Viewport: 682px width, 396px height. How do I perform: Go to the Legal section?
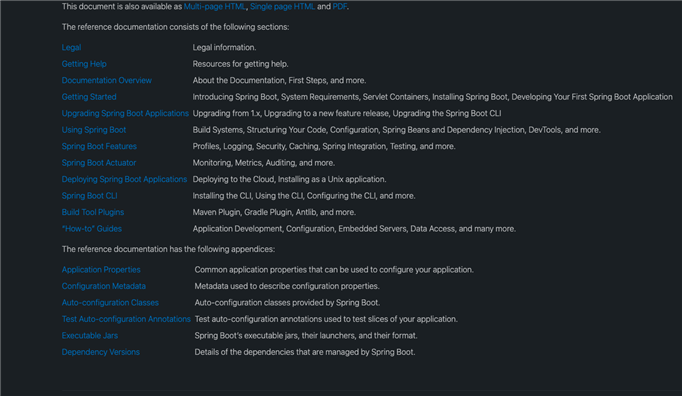(71, 47)
